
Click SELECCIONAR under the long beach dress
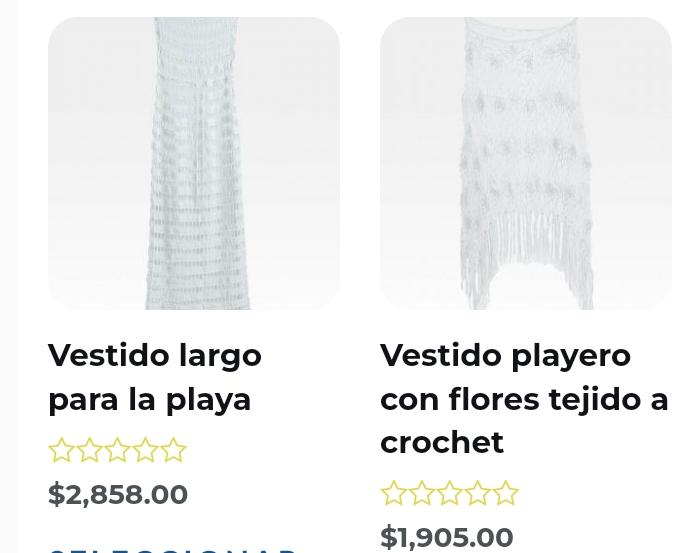click(x=174, y=550)
